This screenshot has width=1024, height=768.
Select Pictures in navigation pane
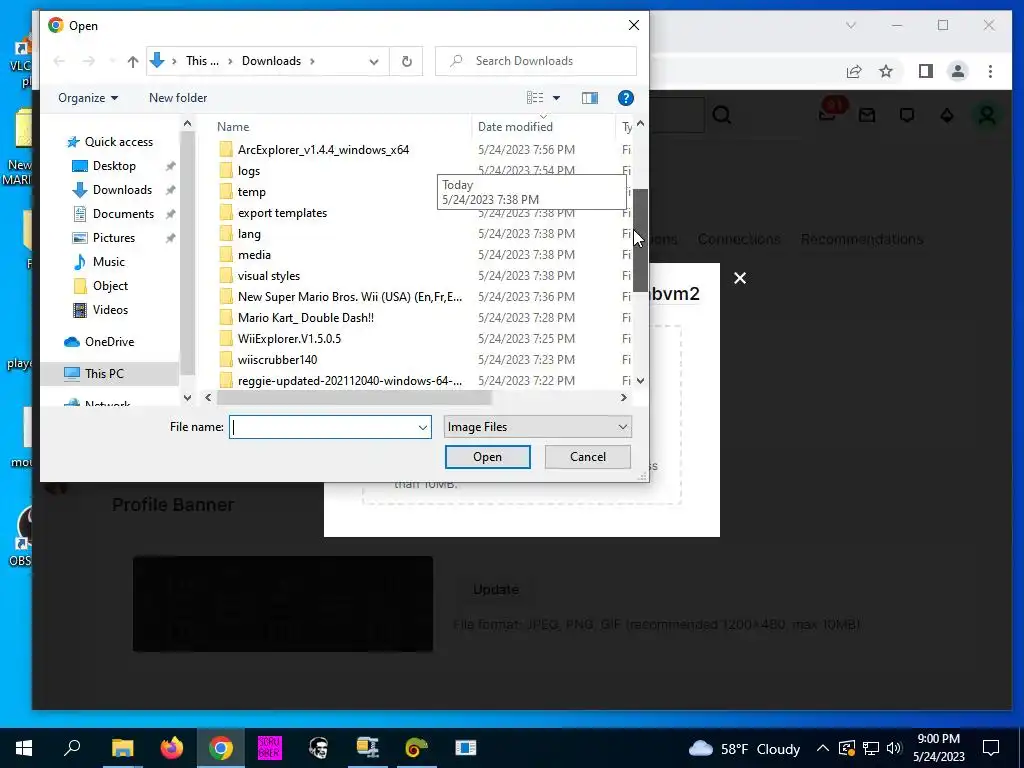click(x=103, y=238)
